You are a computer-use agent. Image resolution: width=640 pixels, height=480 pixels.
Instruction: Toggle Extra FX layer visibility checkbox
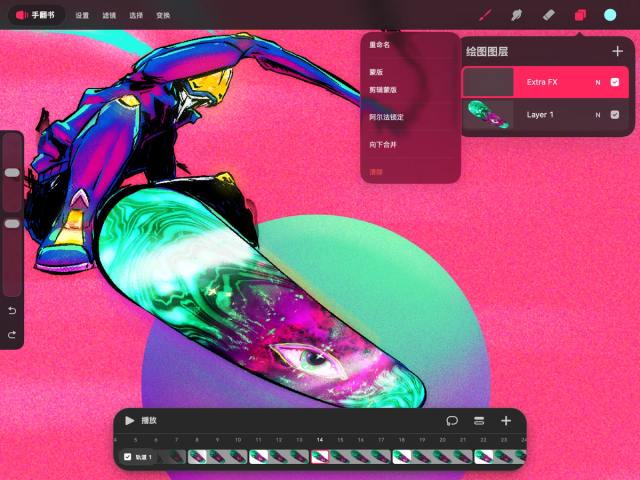[615, 82]
